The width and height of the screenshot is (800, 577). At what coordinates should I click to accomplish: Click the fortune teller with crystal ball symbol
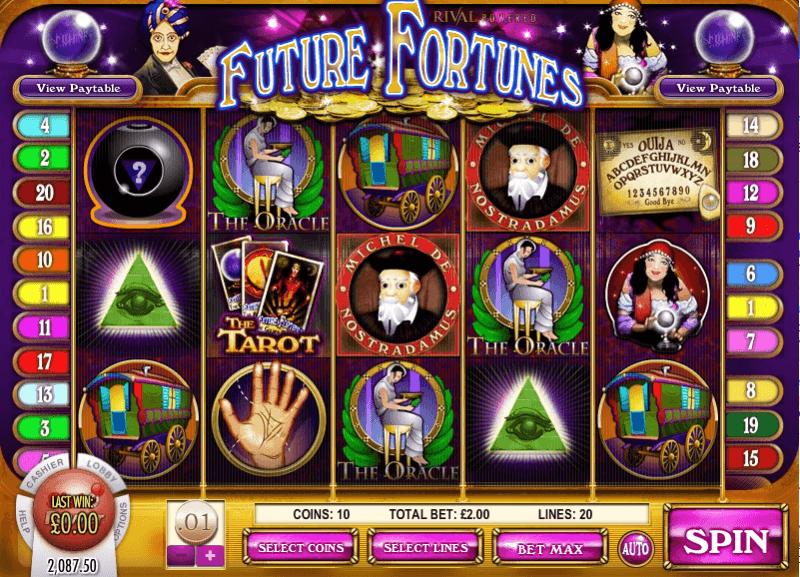click(x=657, y=297)
